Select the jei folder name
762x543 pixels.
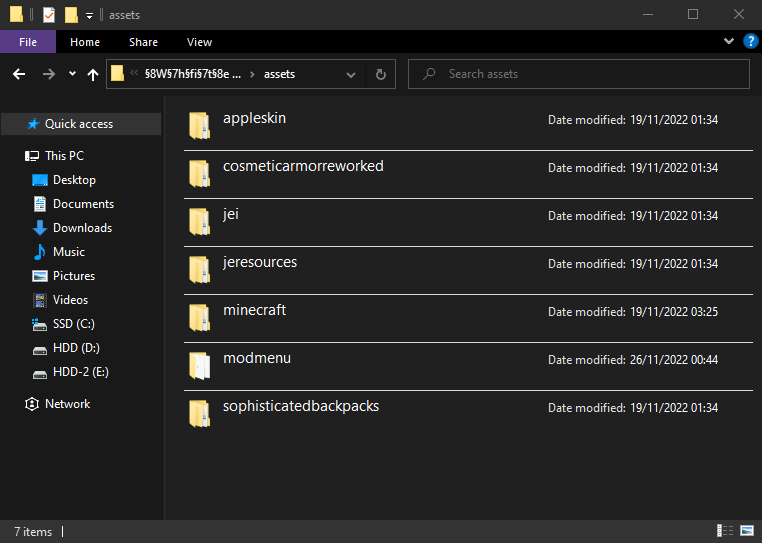[x=231, y=214]
